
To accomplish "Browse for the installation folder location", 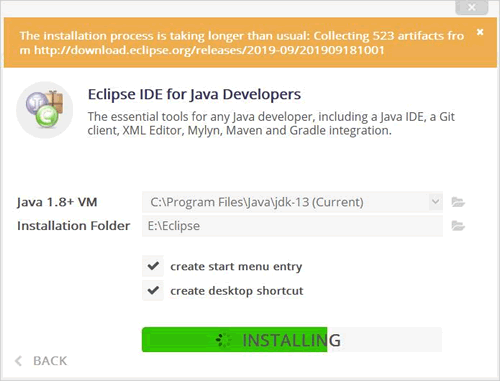I will [458, 226].
